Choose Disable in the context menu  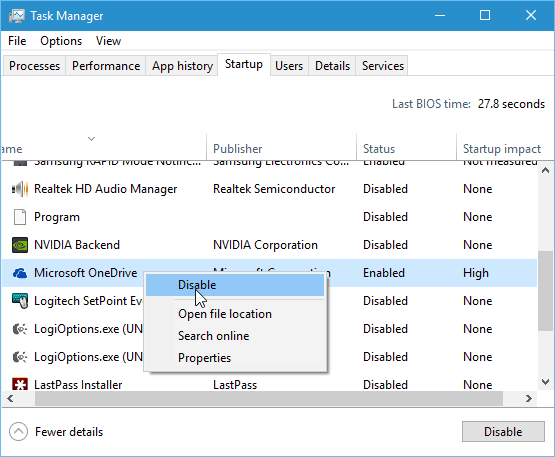click(x=235, y=285)
